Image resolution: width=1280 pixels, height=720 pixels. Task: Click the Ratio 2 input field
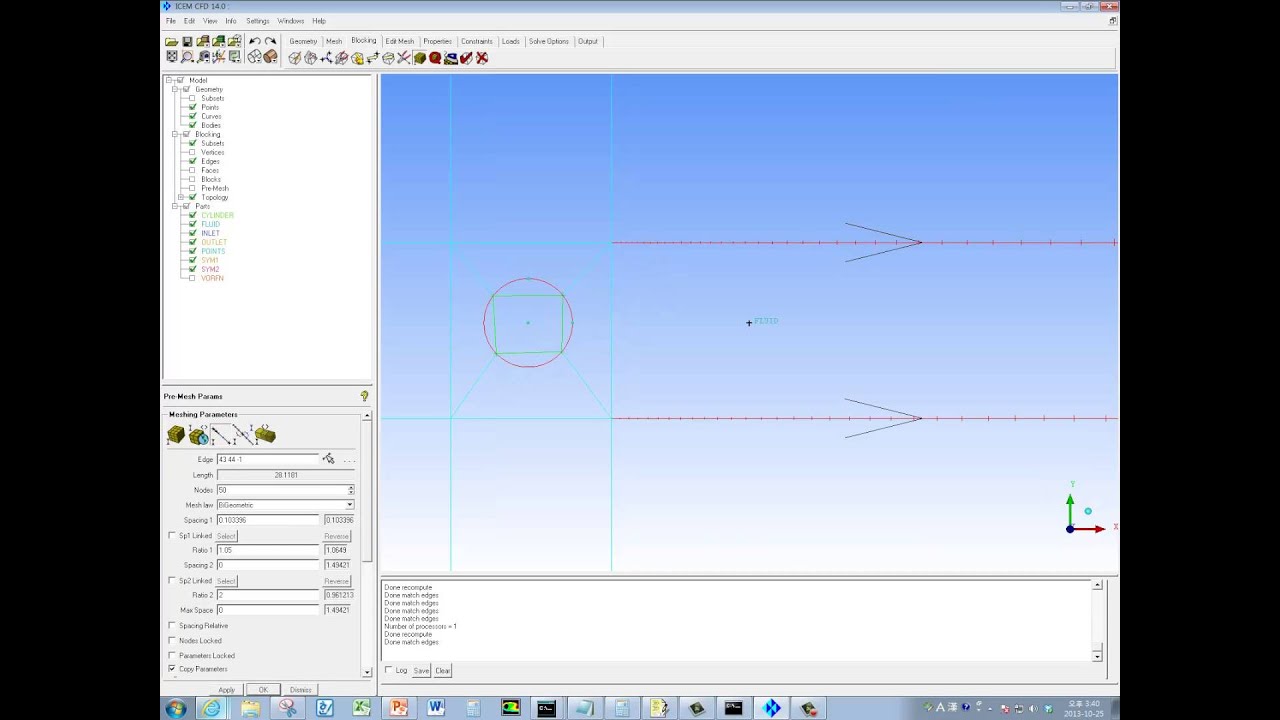click(x=268, y=595)
